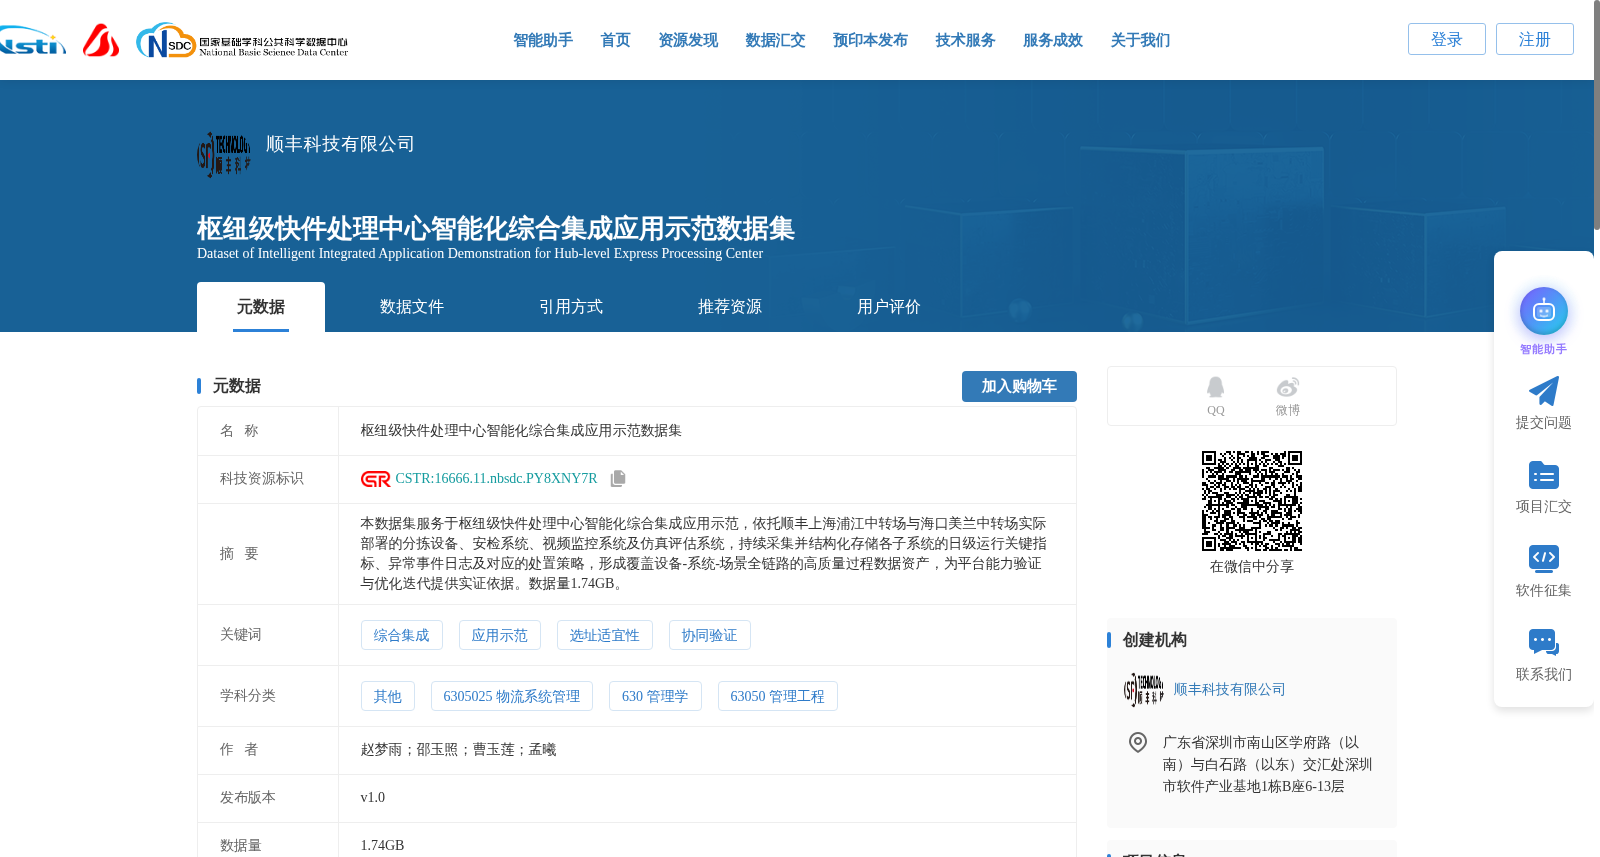Open the NSDC National Basic Science Data Center logo
Screen dimensions: 1600x857
(x=242, y=41)
